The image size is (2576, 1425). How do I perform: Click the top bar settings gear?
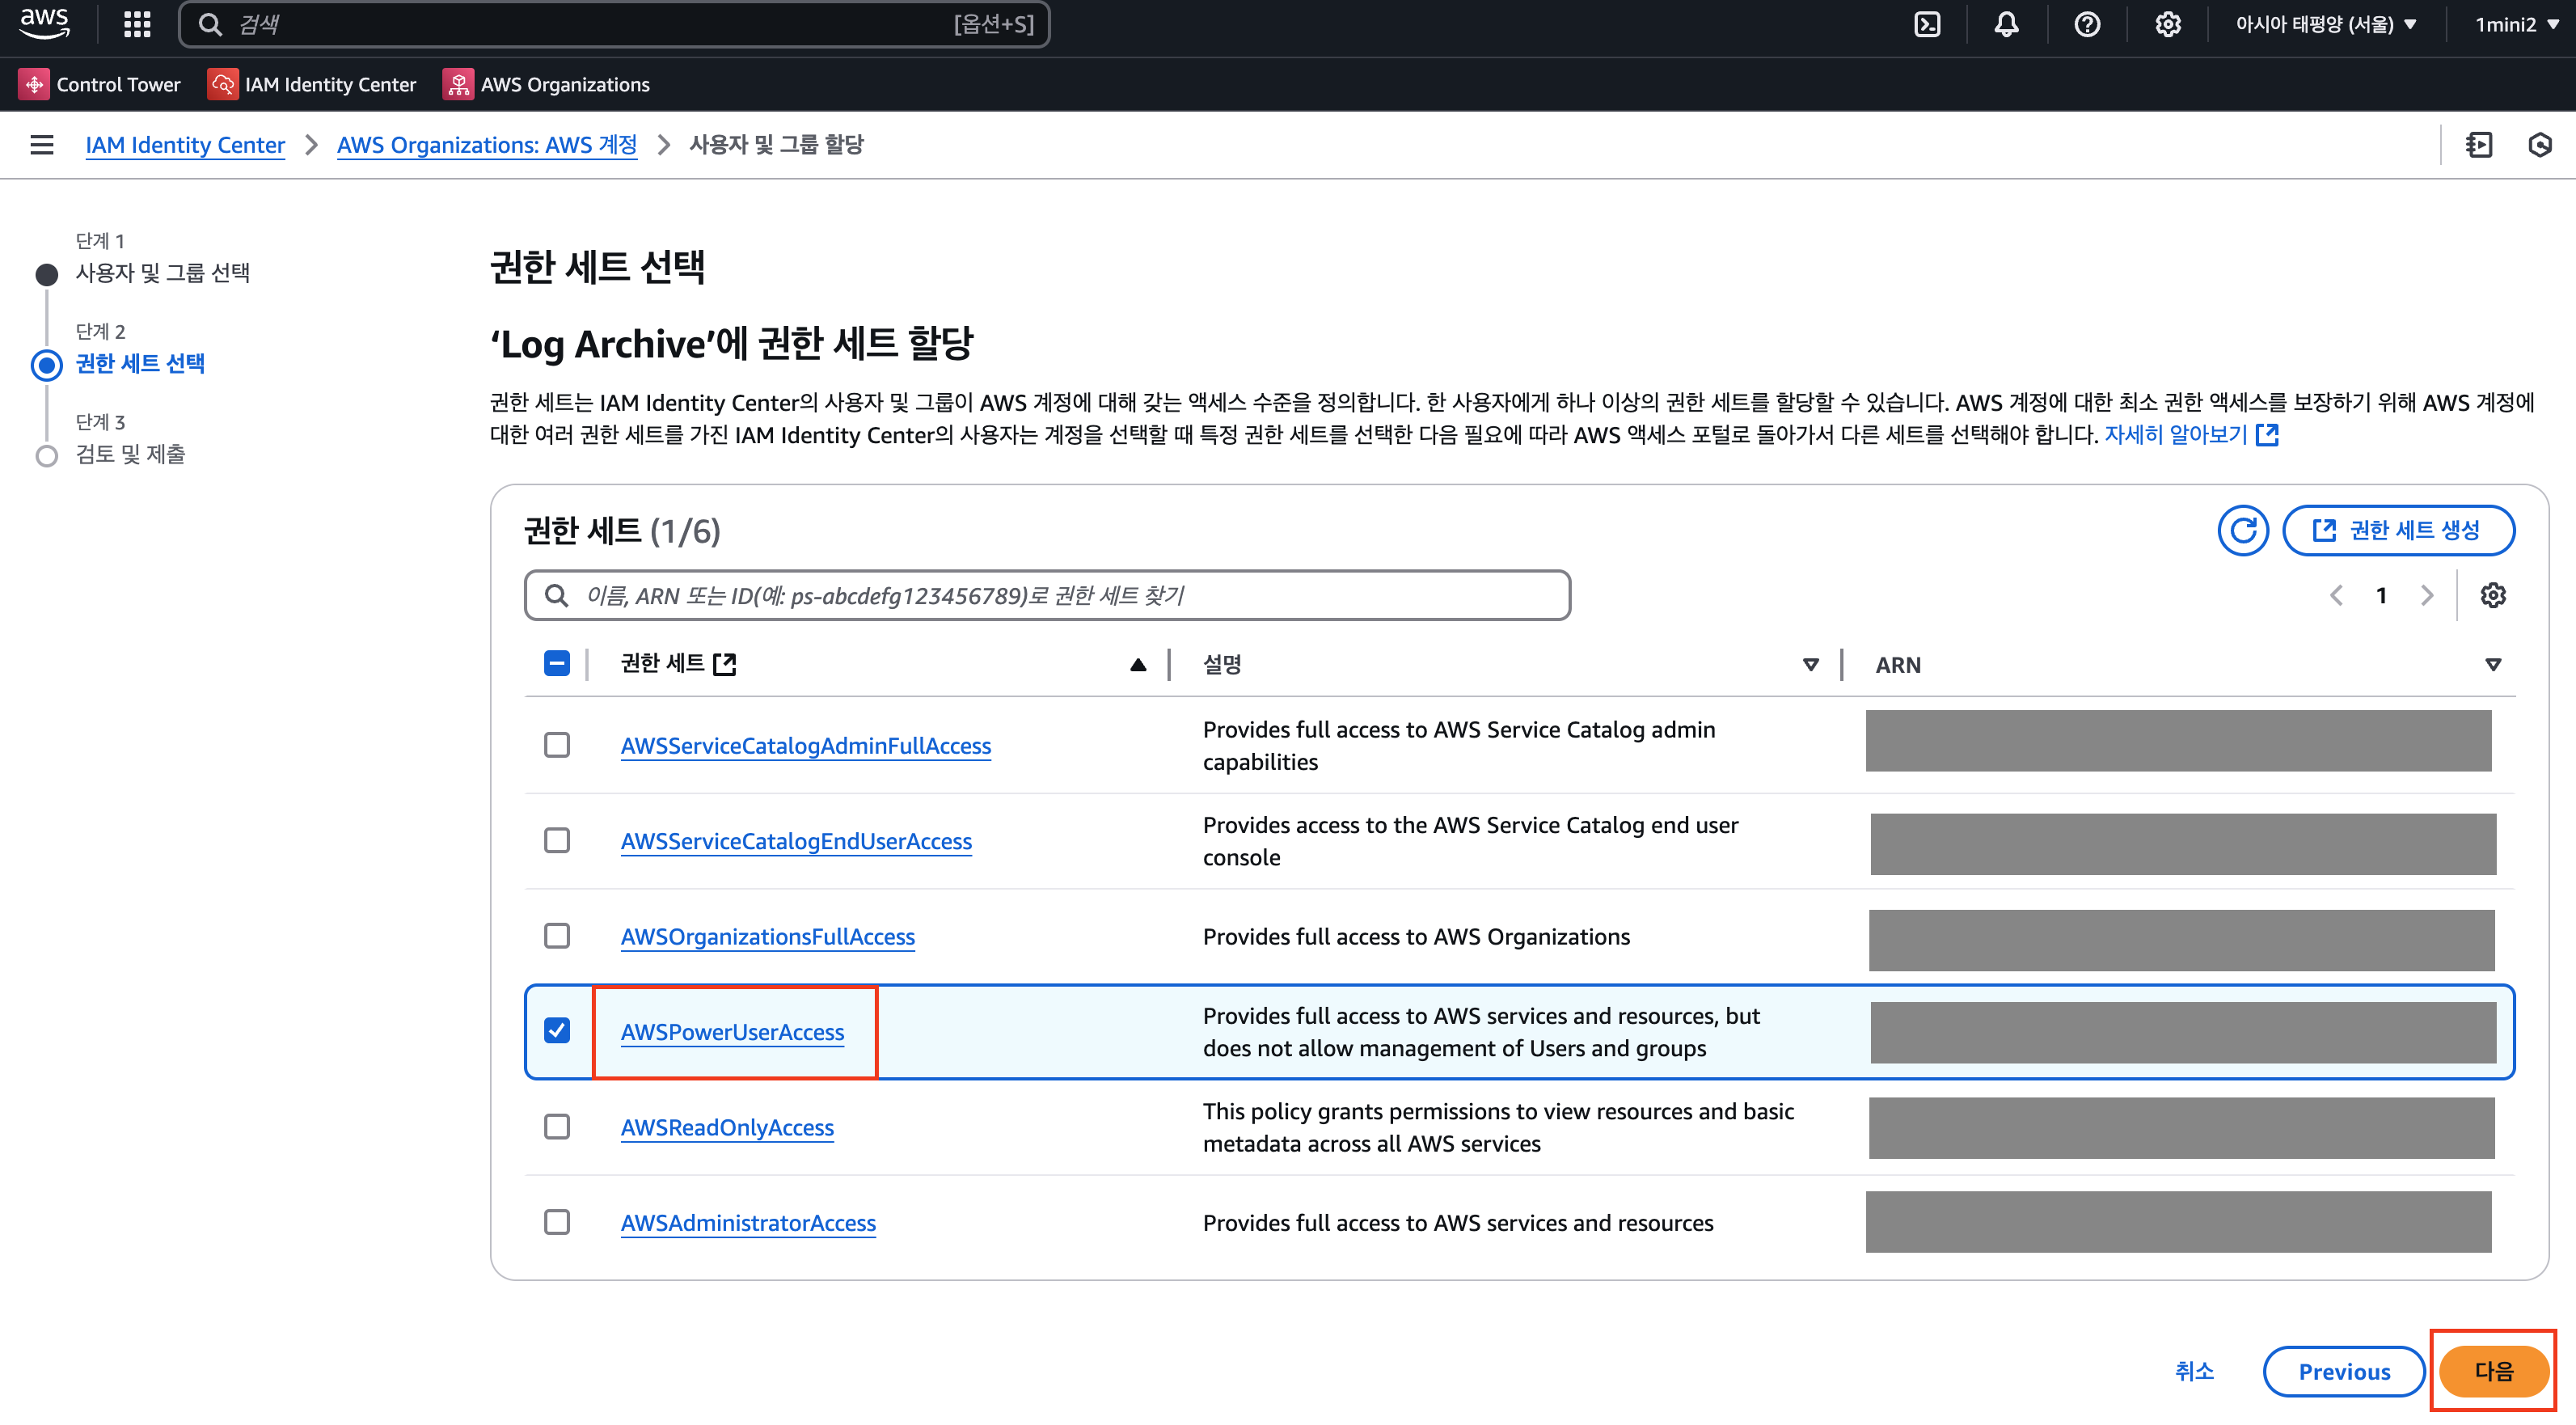tap(2167, 24)
